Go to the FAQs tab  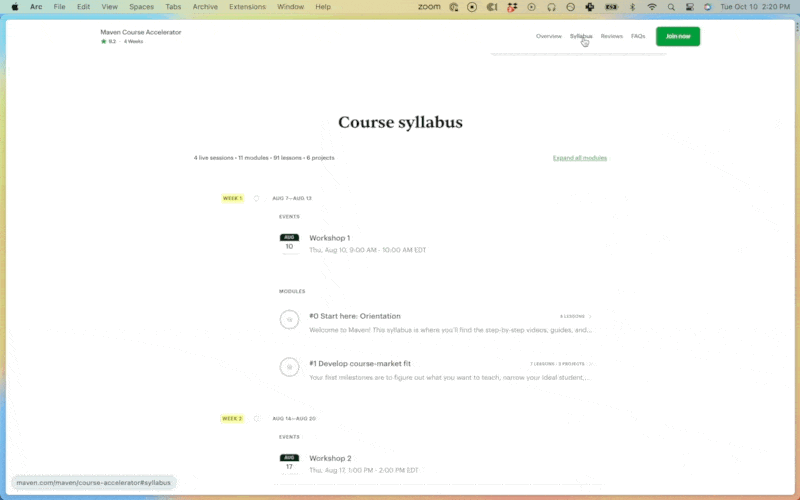(638, 36)
